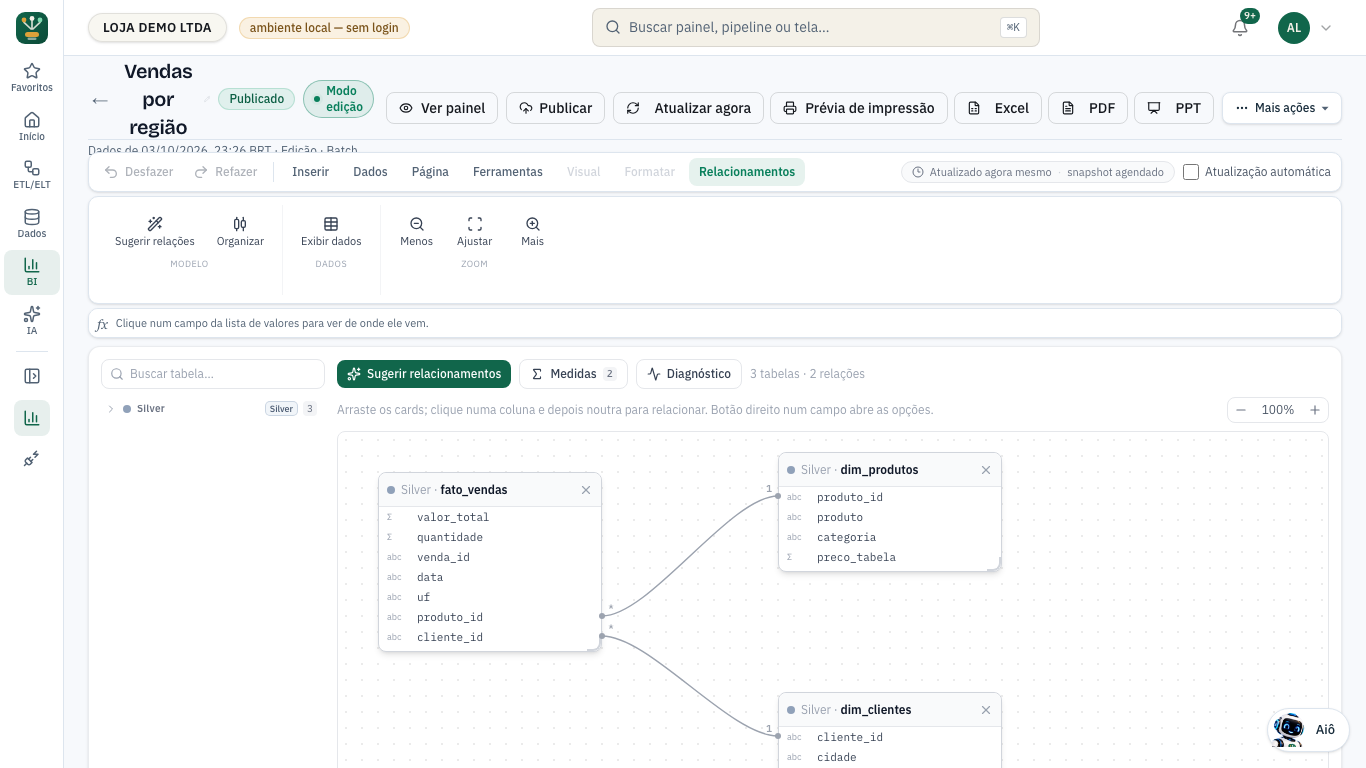Click the Organizar layout tool

click(x=240, y=232)
